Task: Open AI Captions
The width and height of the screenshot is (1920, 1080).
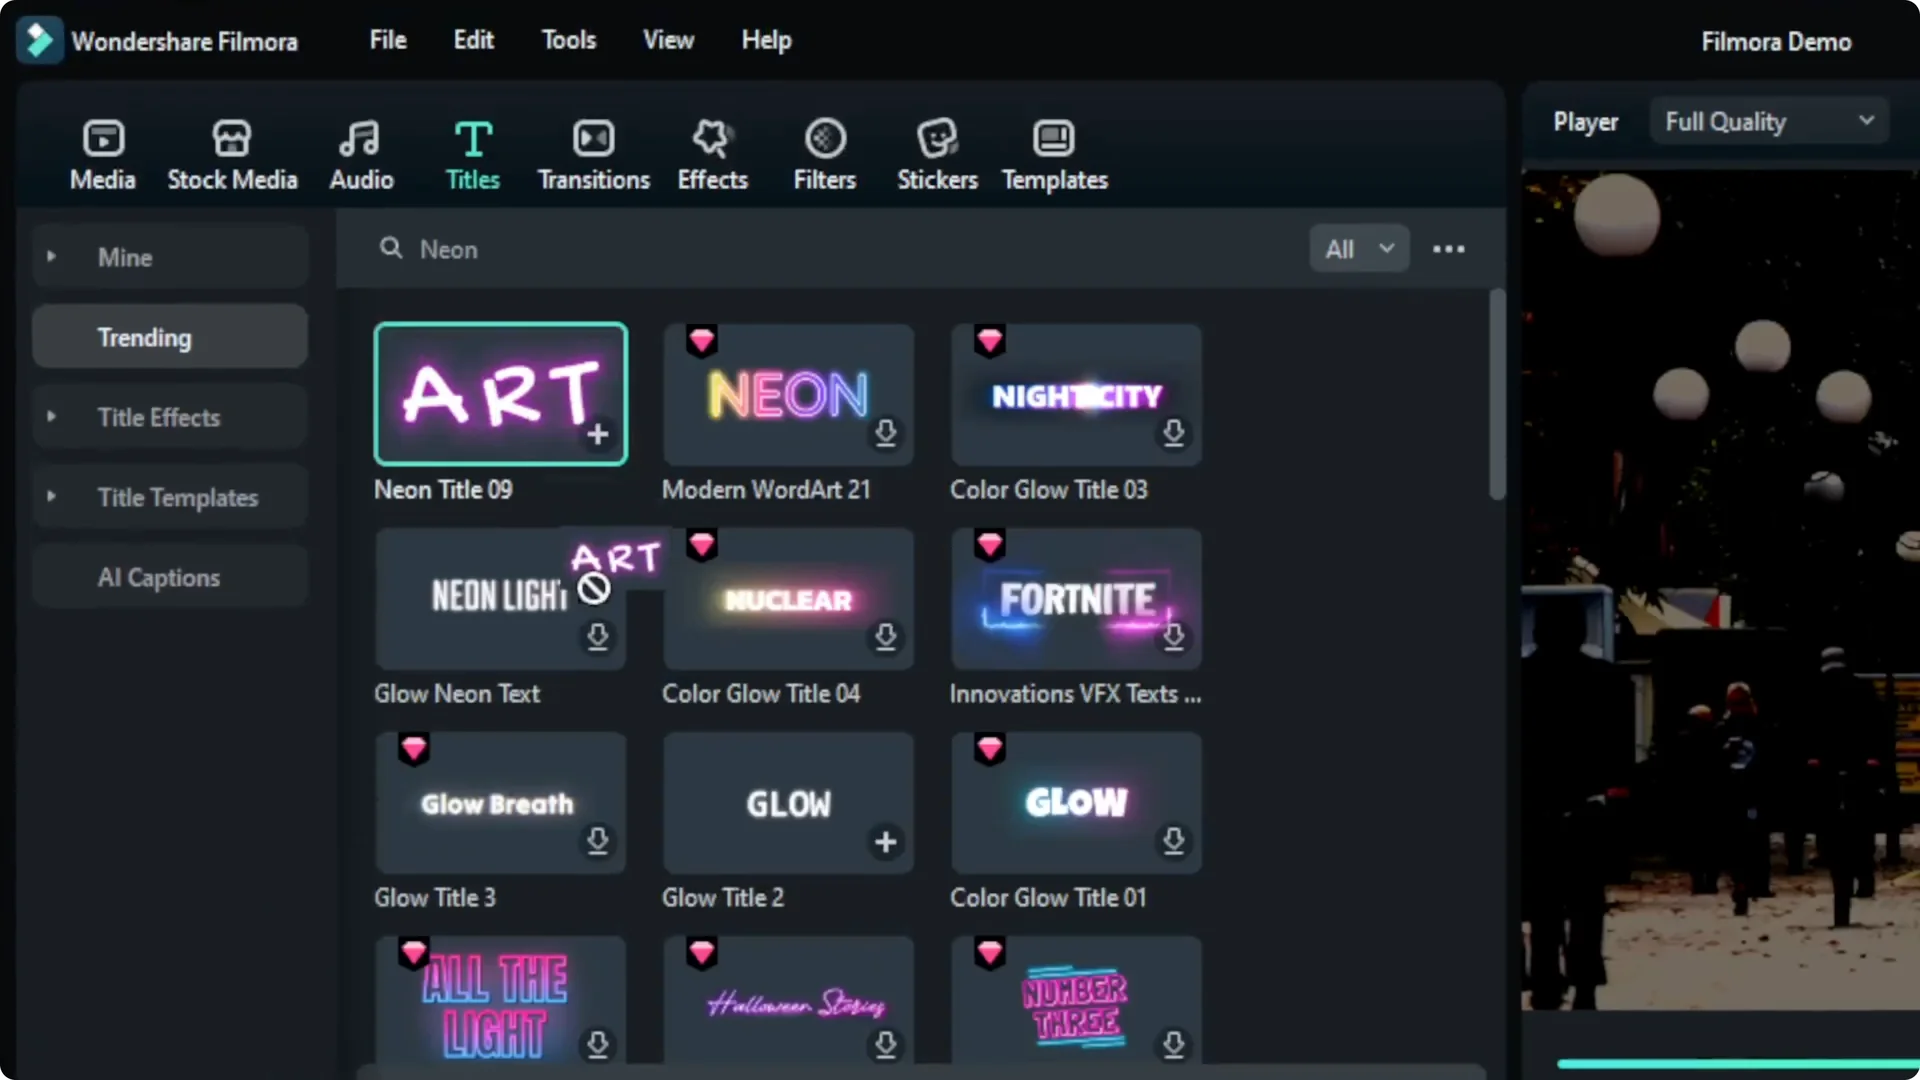Action: pyautogui.click(x=158, y=577)
